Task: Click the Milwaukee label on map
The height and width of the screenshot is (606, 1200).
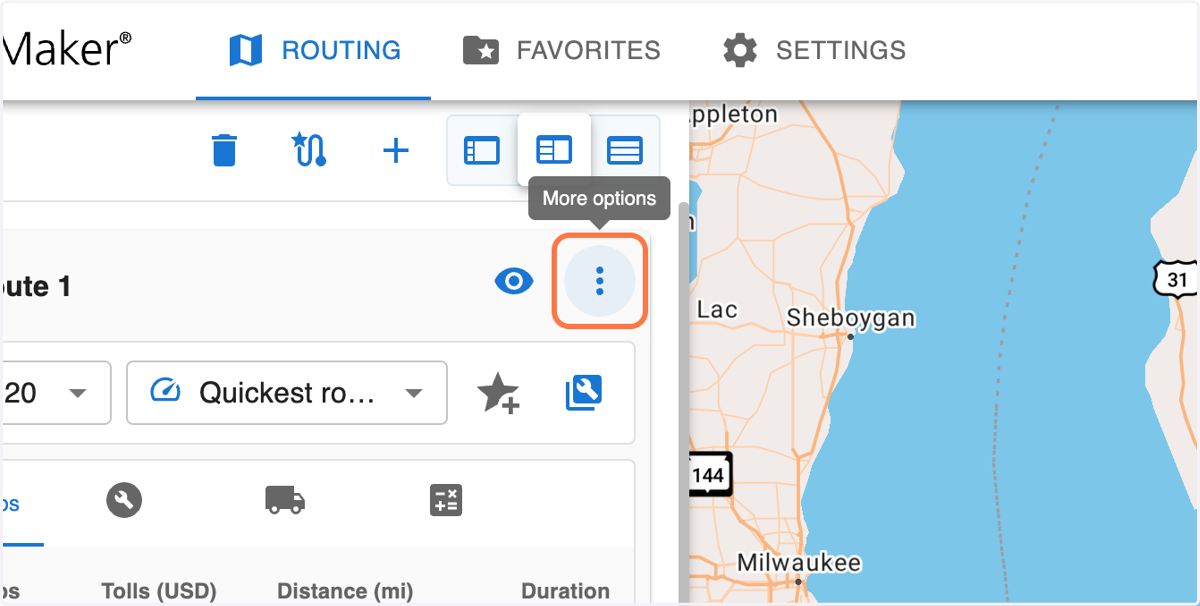Action: click(799, 563)
